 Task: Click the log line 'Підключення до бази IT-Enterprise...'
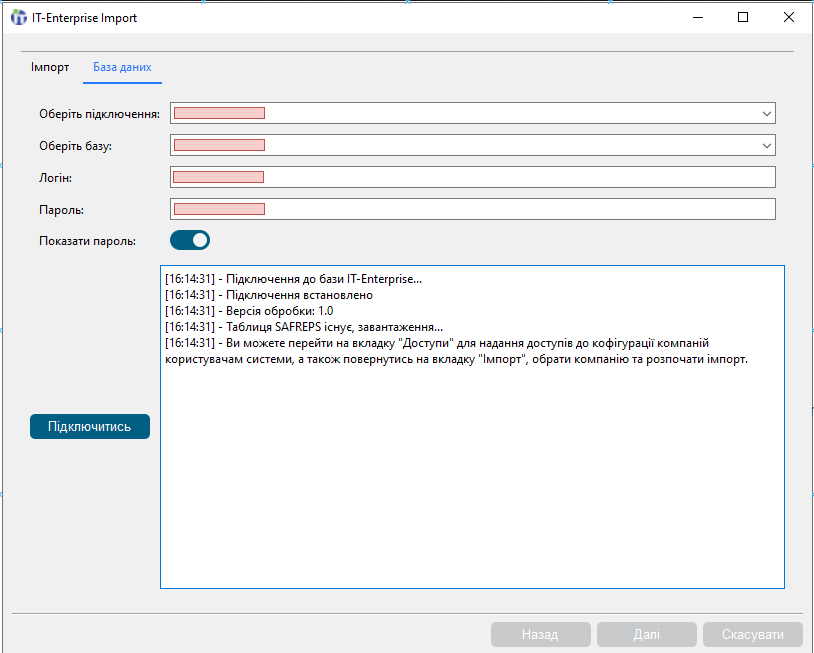(293, 279)
